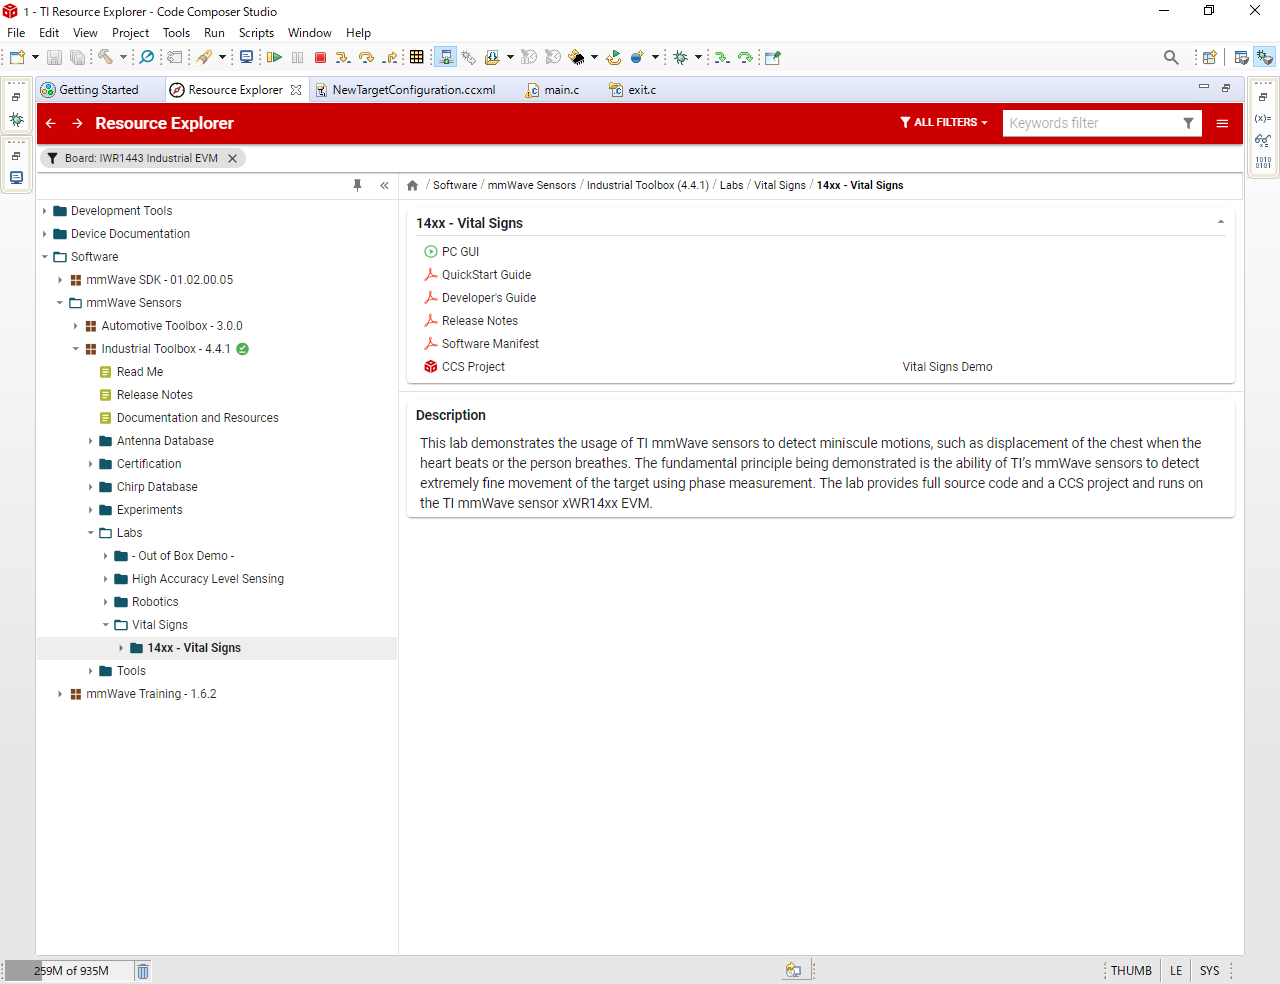Open the File menu
The width and height of the screenshot is (1280, 984).
click(x=16, y=33)
